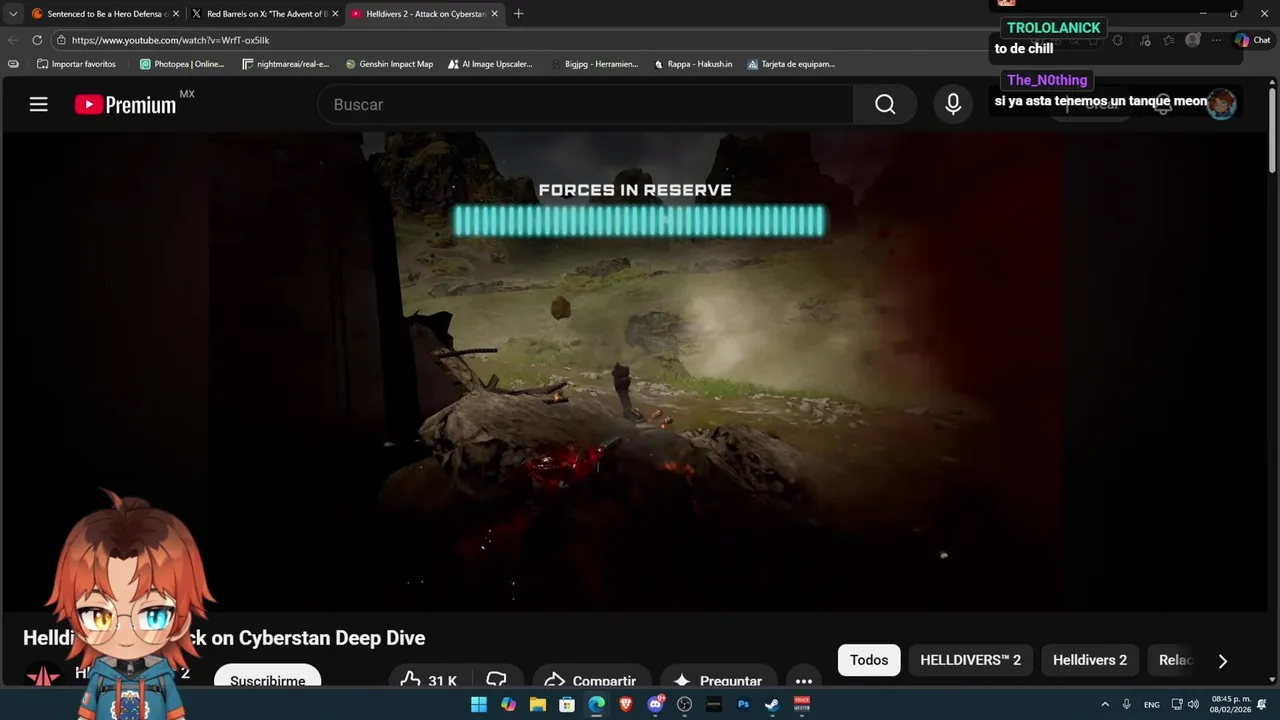Switch to Microsoft Edge in the taskbar
This screenshot has height=720, width=1280.
tap(596, 704)
